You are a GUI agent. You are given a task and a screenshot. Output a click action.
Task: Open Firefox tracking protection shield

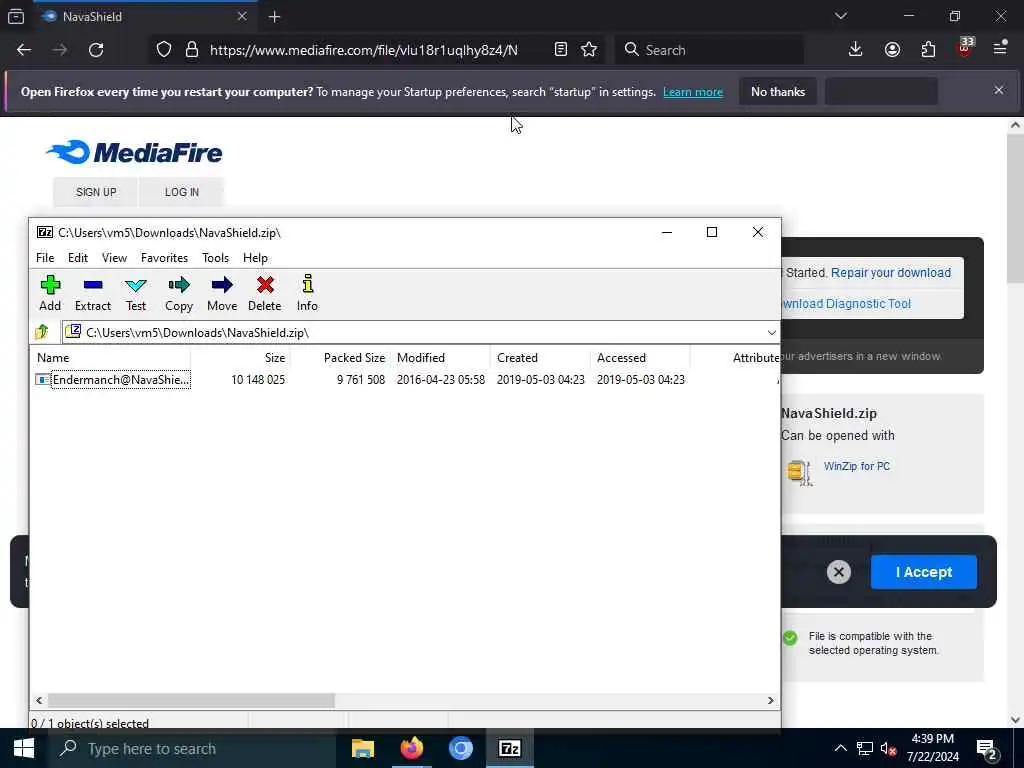click(x=164, y=50)
